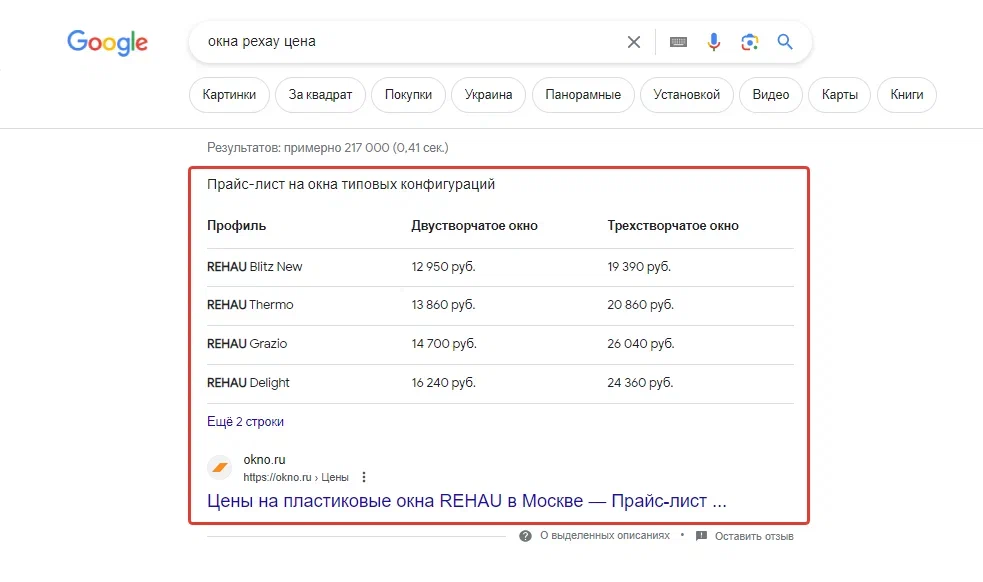Screen dimensions: 983x582
Task: Click the 'REHAU Grazio' row label
Action: [x=247, y=344]
